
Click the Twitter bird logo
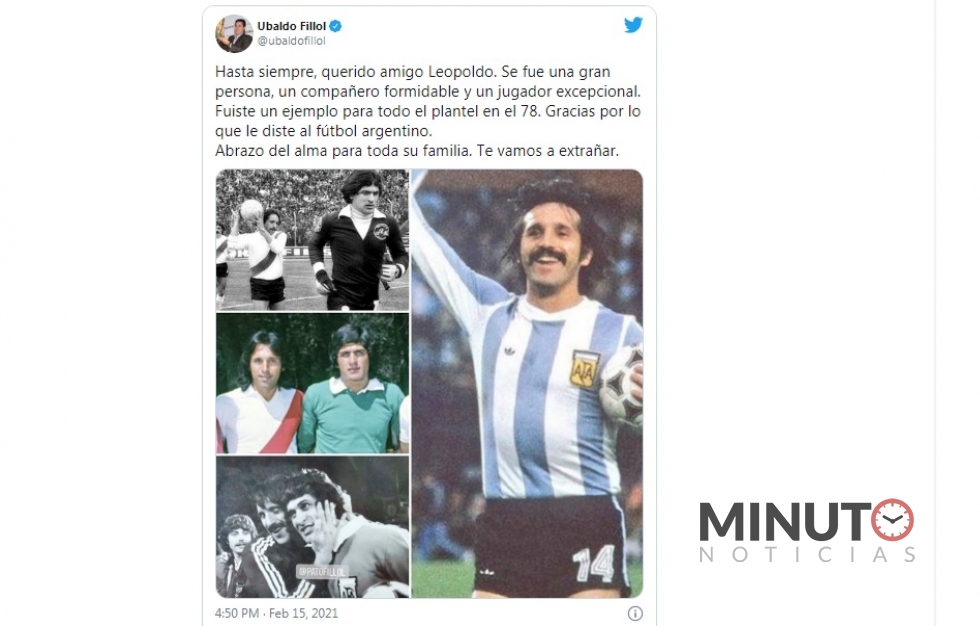633,25
